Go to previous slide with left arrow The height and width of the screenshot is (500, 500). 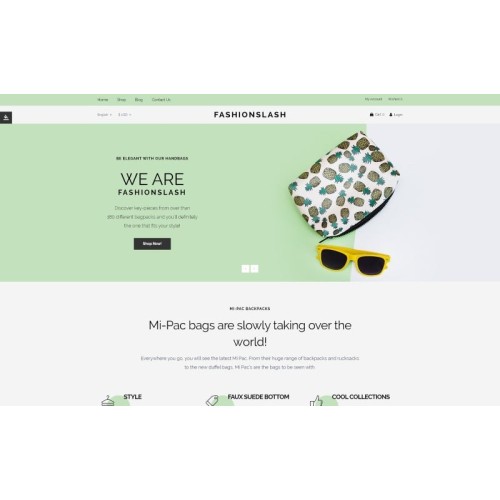tap(245, 269)
